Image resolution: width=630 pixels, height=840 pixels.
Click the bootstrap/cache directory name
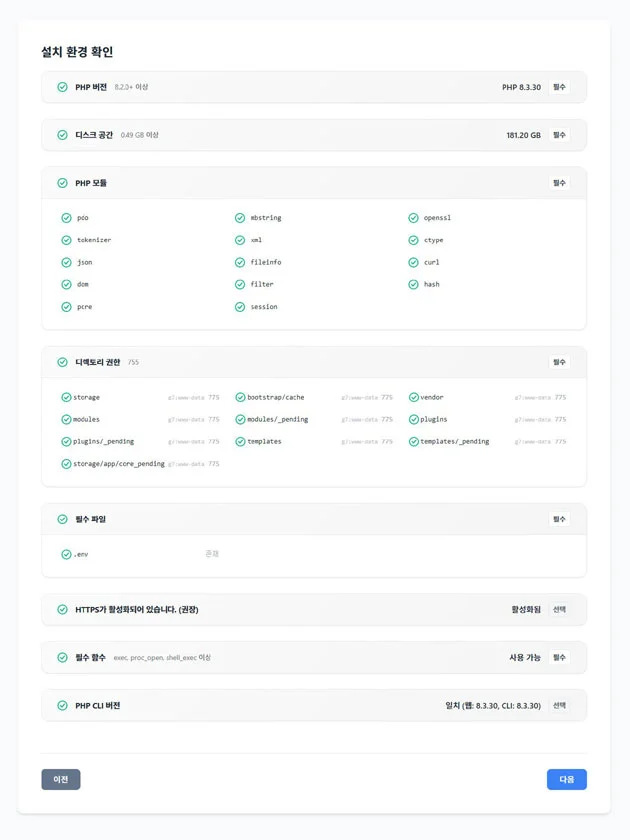[x=276, y=398]
